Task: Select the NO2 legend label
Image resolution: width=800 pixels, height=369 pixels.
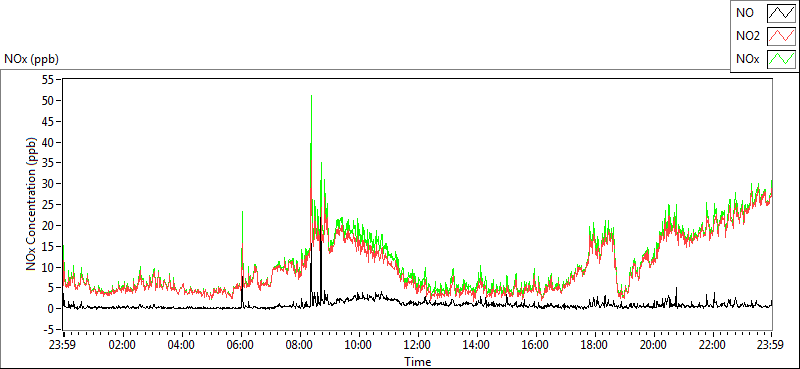Action: tap(748, 36)
